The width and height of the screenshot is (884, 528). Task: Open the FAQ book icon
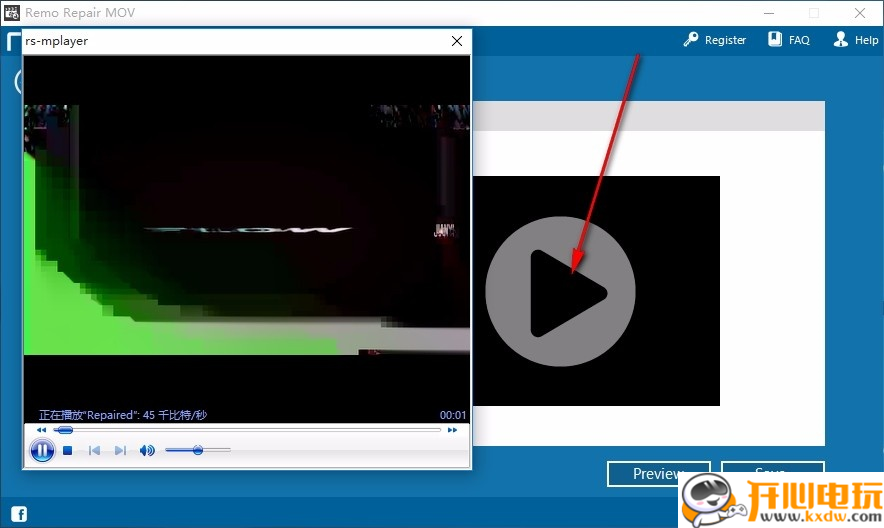tap(775, 40)
